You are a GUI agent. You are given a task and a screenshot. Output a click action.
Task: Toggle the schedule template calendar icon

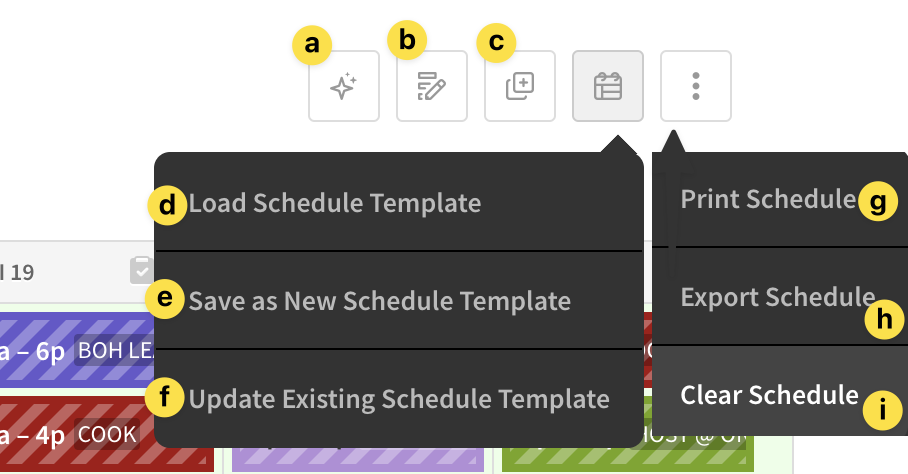coord(608,86)
